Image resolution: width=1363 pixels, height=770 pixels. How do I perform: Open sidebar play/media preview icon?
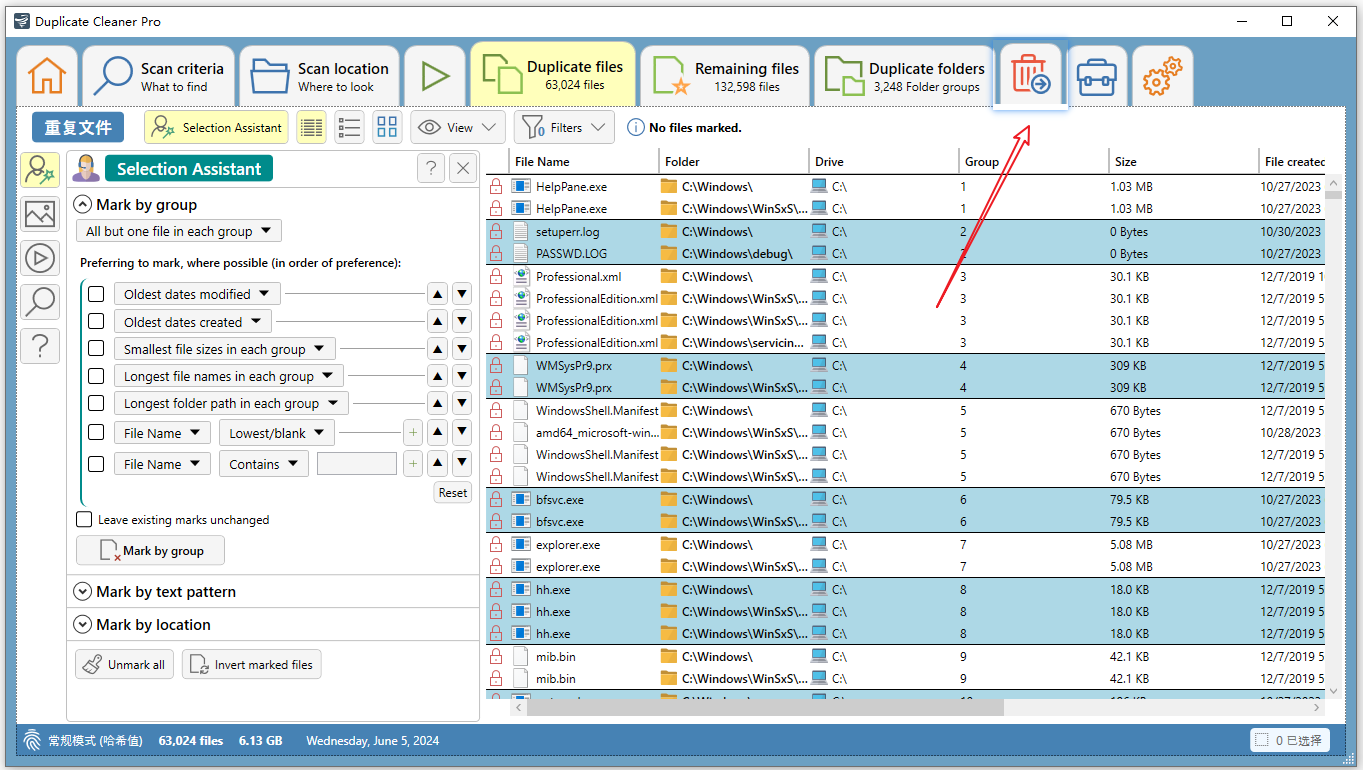[x=39, y=258]
